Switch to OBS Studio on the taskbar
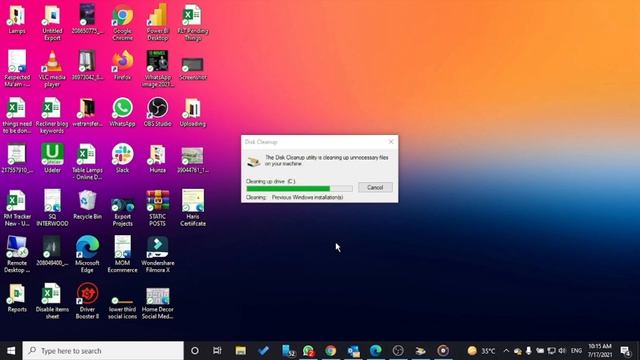The width and height of the screenshot is (640, 360). pos(398,351)
